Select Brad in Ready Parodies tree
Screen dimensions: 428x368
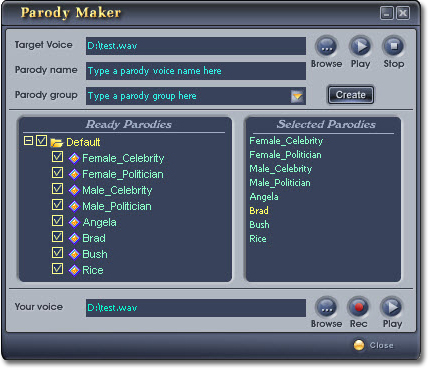(94, 238)
